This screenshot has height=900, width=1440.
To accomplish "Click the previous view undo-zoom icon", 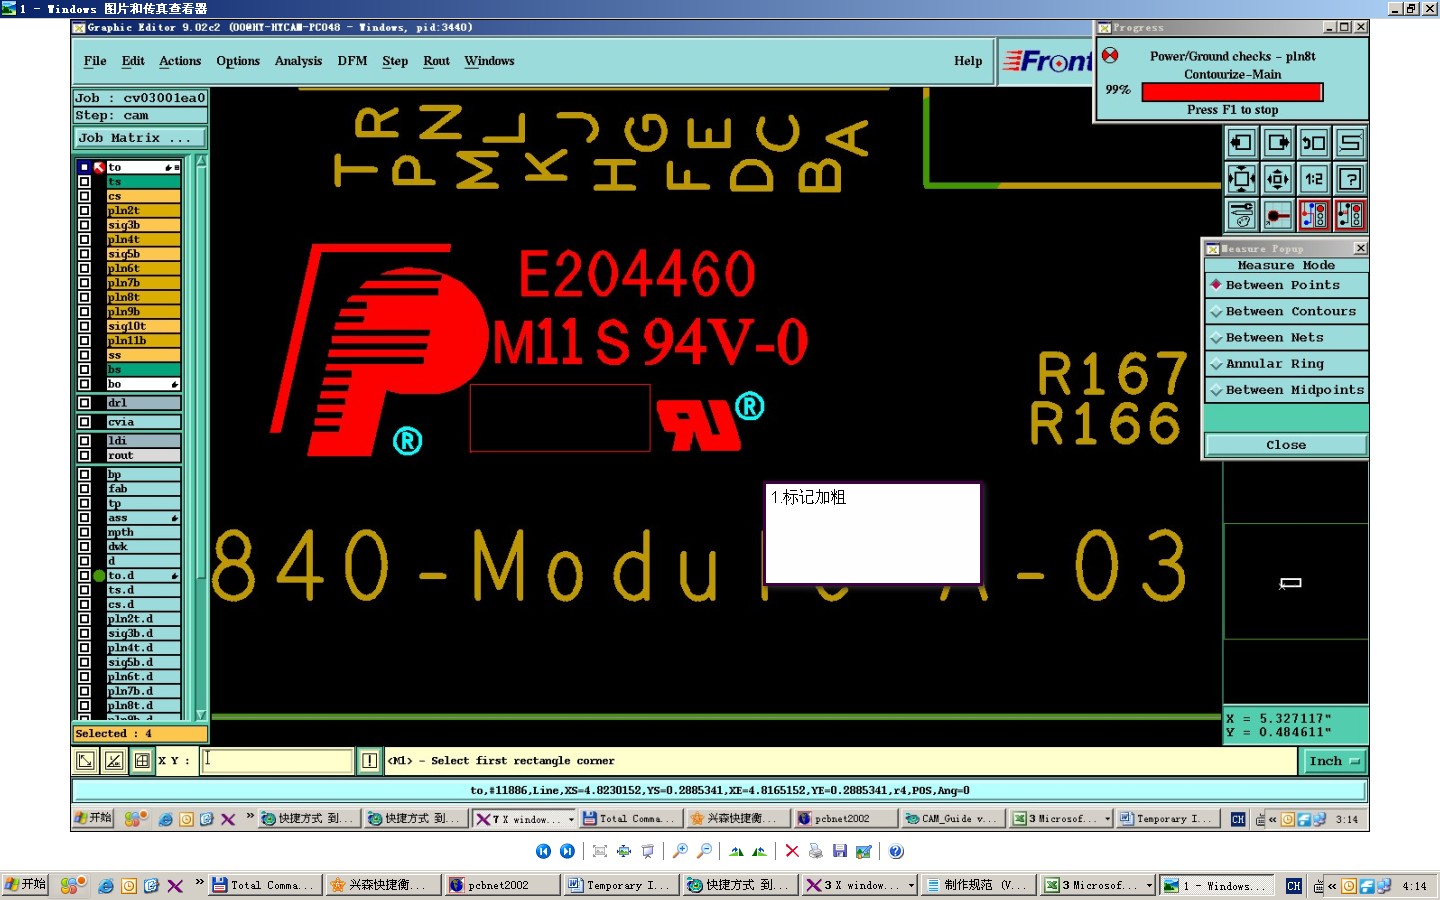I will [1314, 143].
